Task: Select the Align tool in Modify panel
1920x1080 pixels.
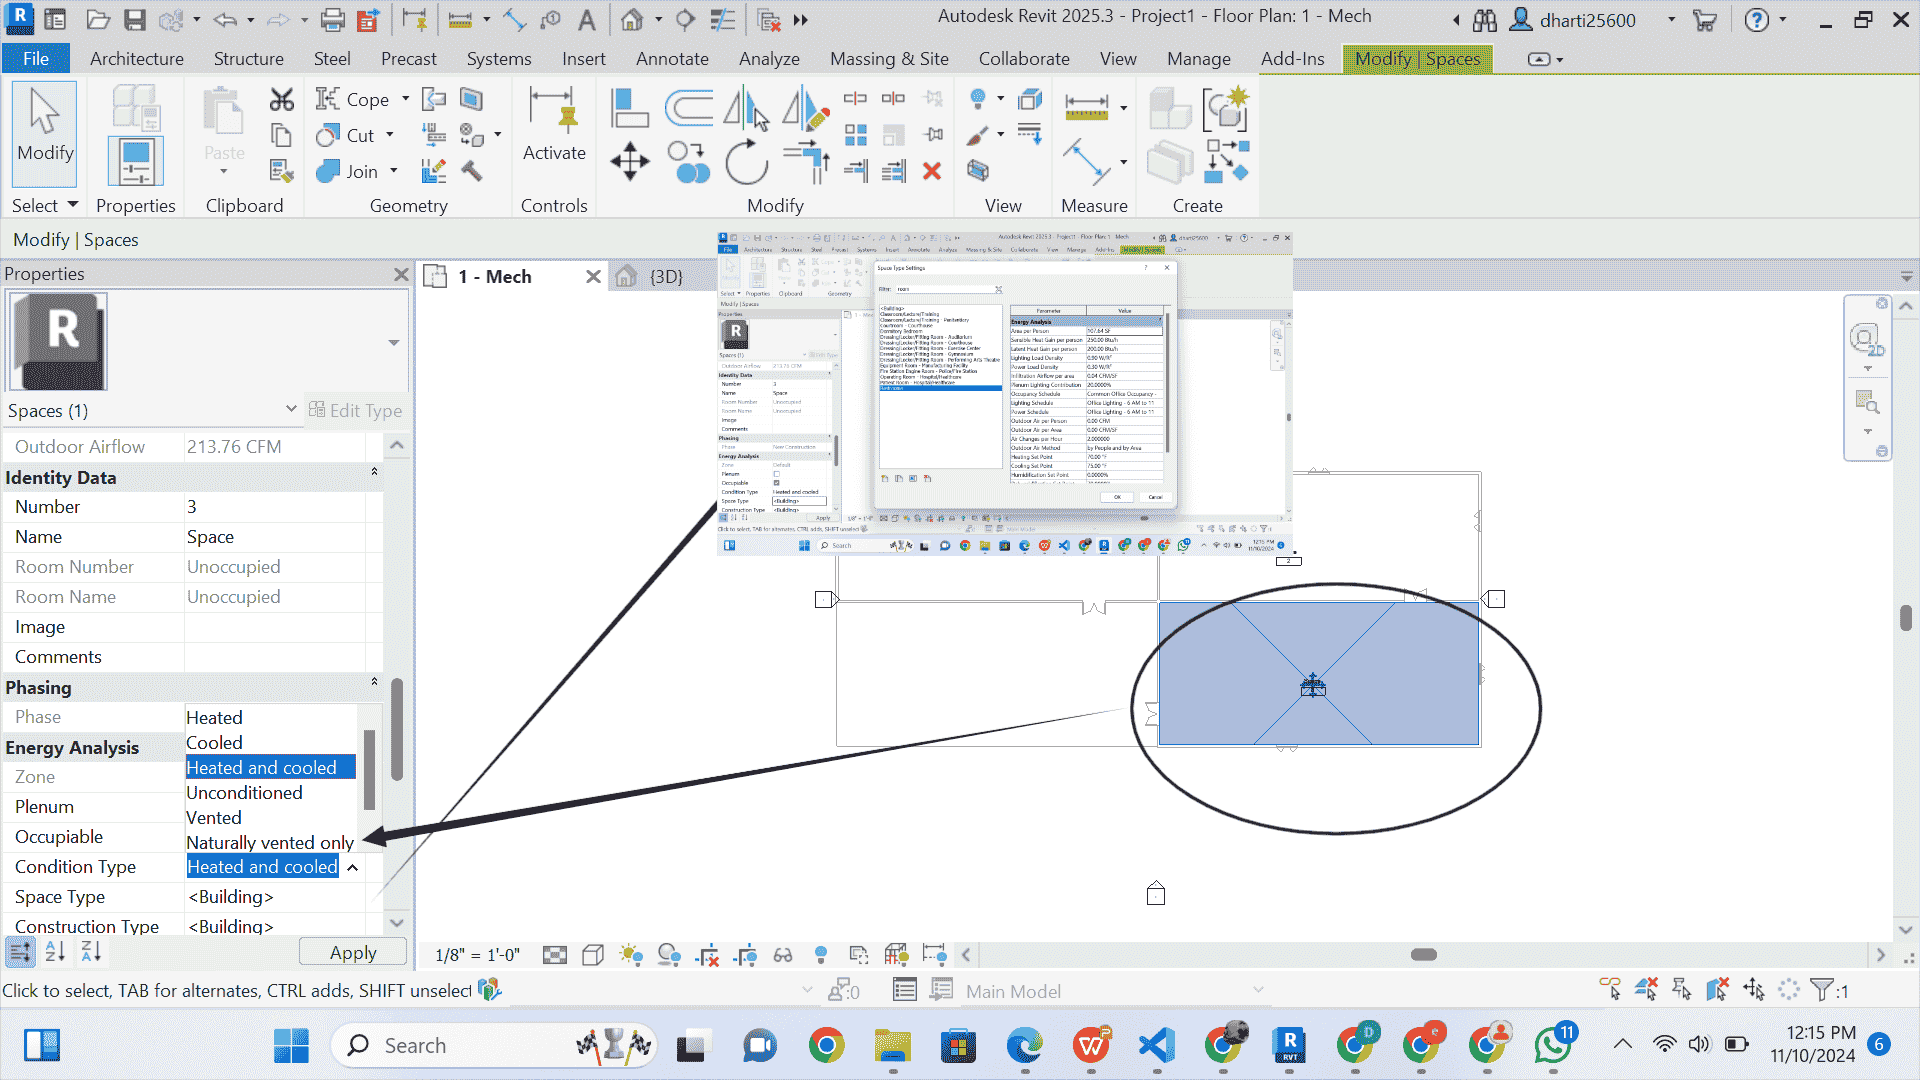Action: tap(629, 106)
